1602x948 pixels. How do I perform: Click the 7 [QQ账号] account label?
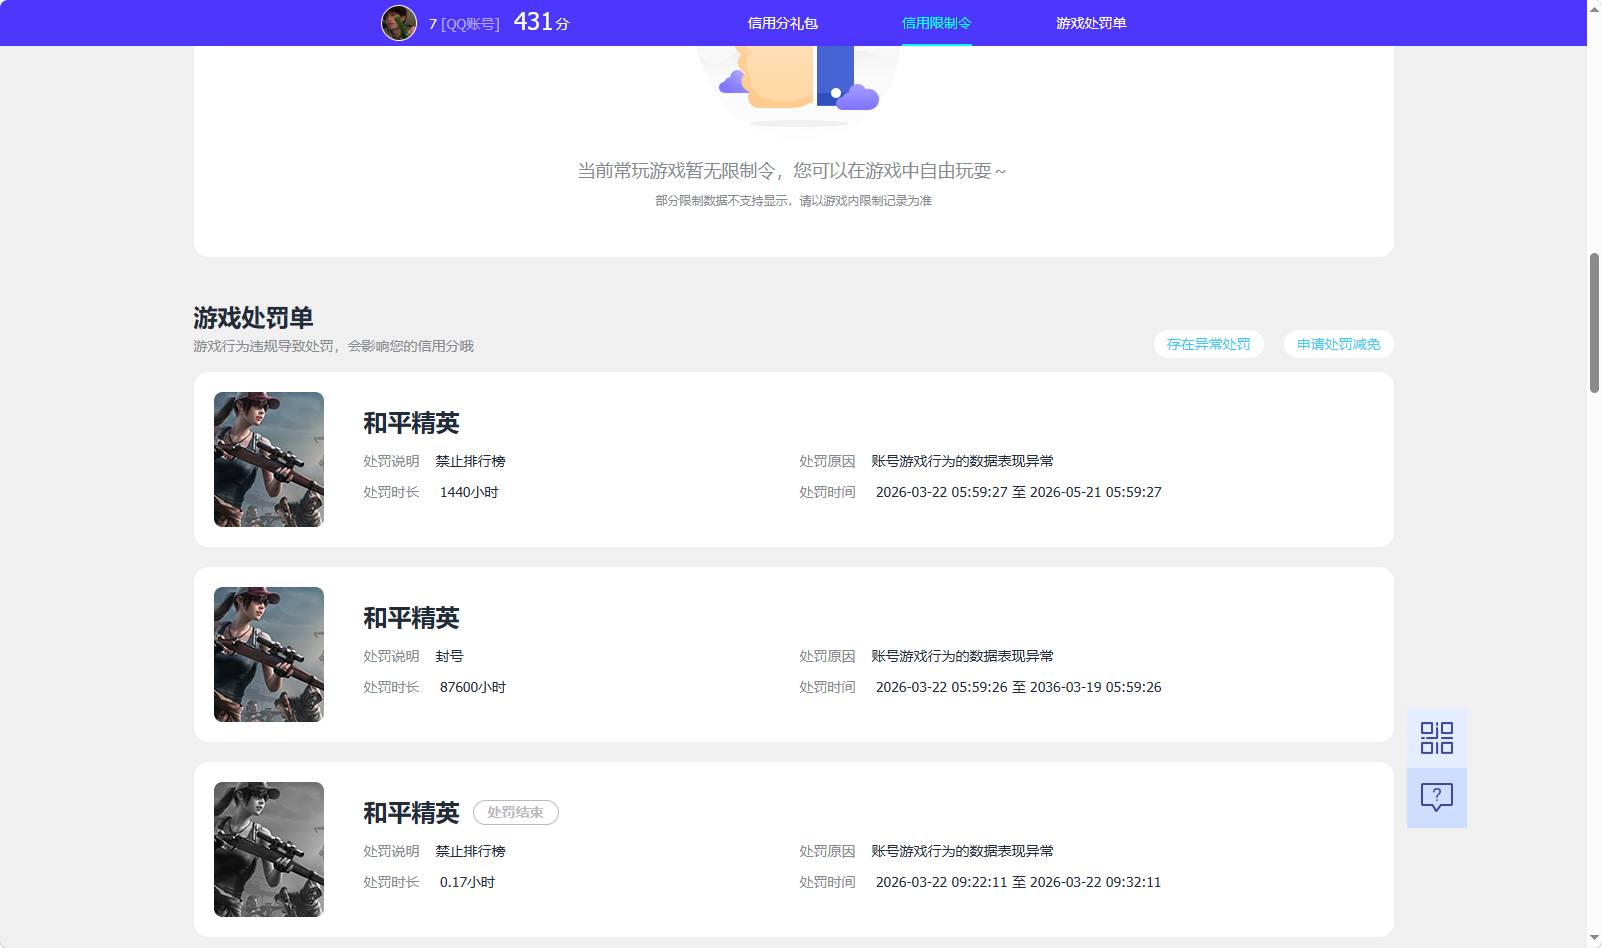(464, 24)
